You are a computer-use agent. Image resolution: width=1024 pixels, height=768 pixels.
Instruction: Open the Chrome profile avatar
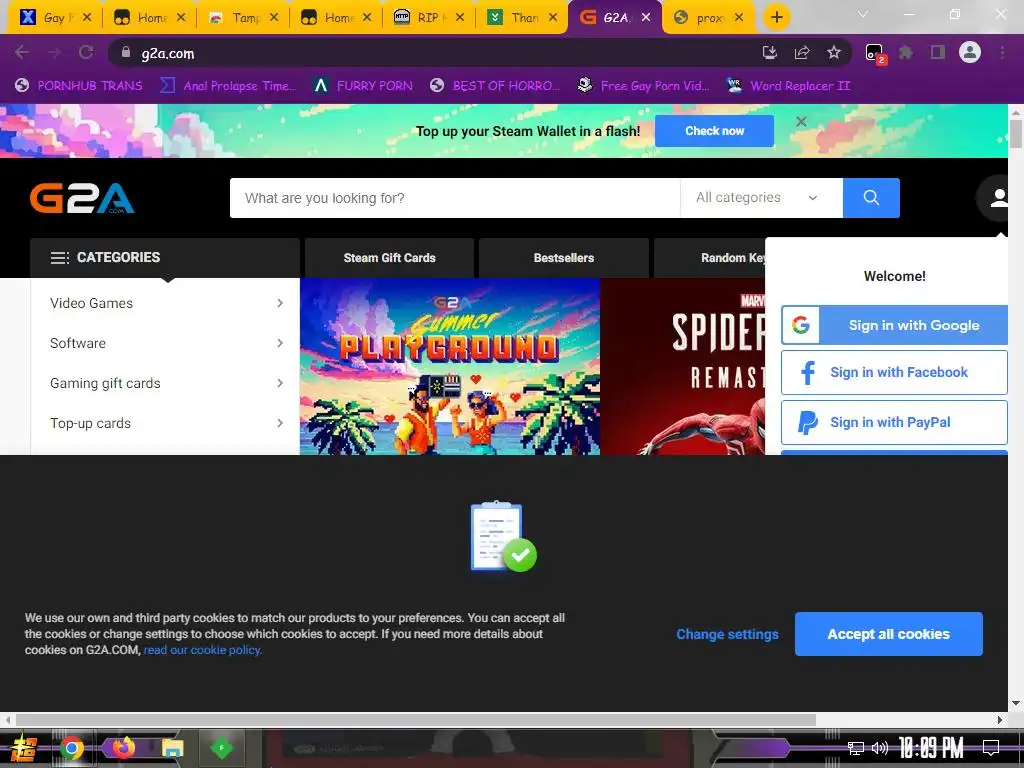(x=970, y=52)
